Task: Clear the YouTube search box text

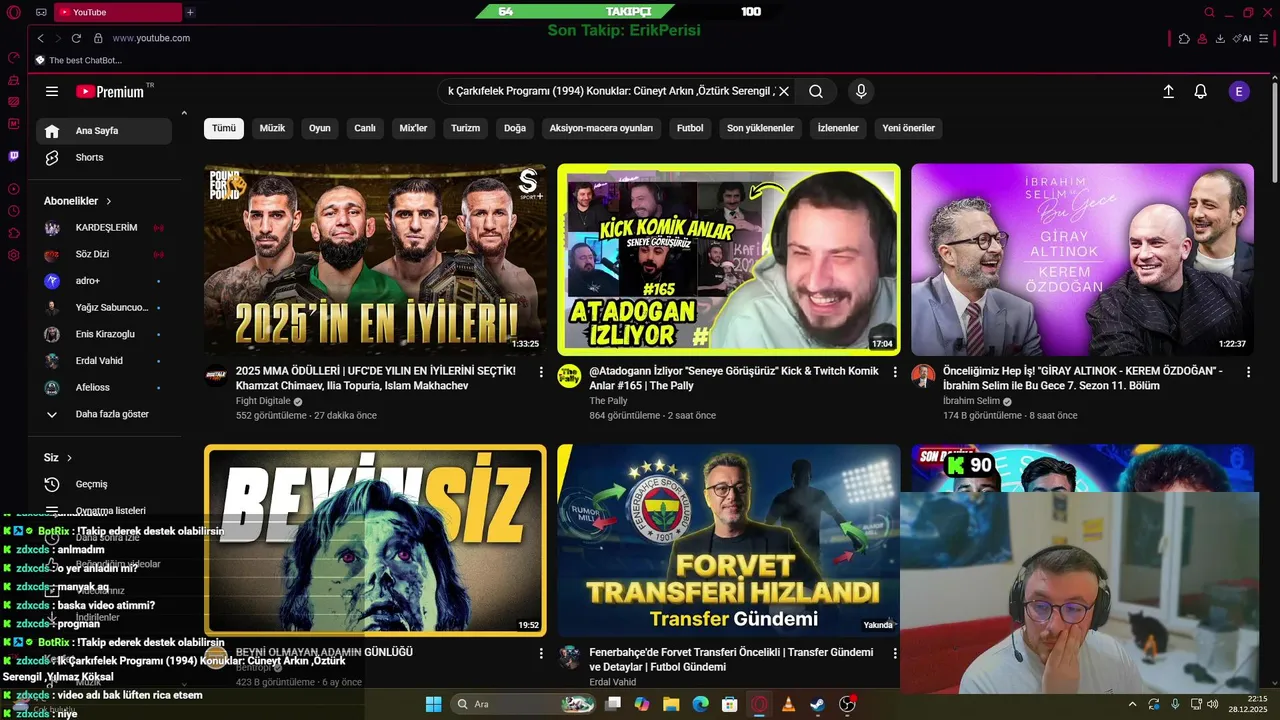Action: click(x=784, y=91)
